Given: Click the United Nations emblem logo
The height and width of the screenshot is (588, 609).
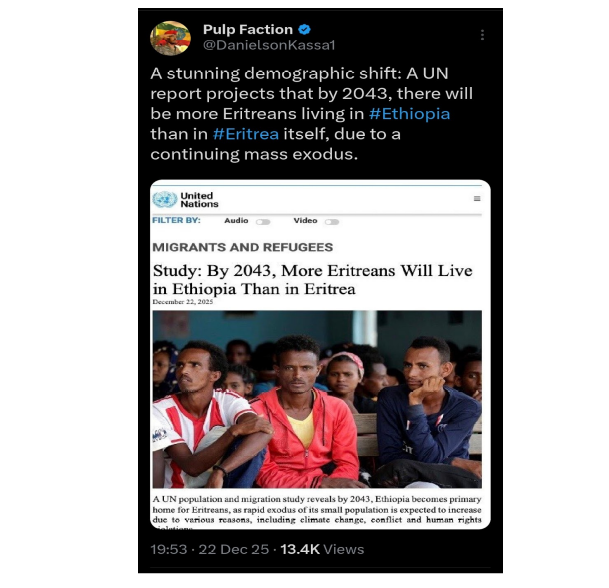Looking at the screenshot, I should (165, 200).
